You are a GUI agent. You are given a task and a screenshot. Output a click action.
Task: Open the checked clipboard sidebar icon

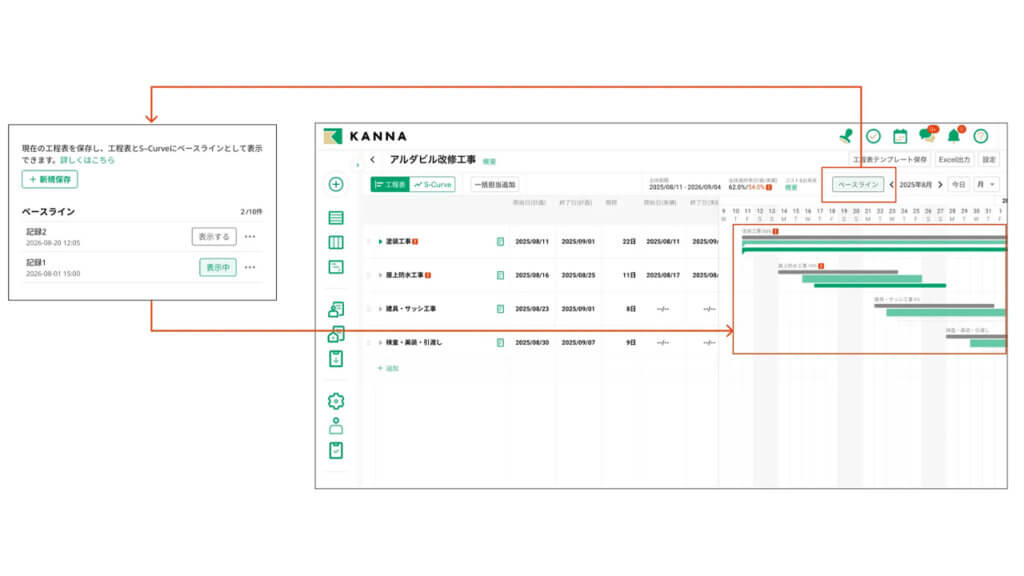point(336,450)
